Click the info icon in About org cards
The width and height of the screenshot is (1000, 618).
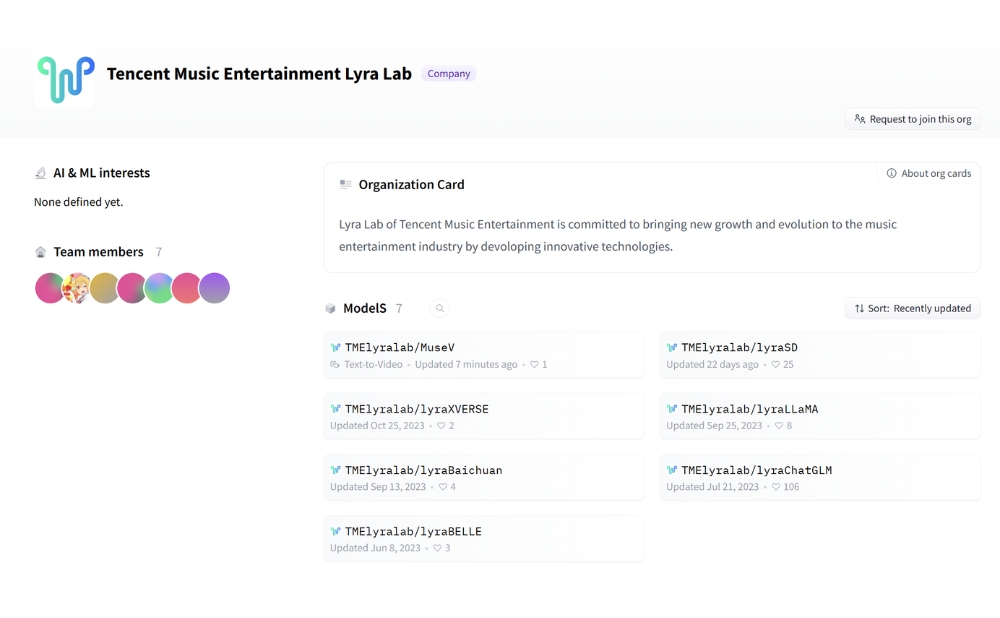[x=892, y=173]
